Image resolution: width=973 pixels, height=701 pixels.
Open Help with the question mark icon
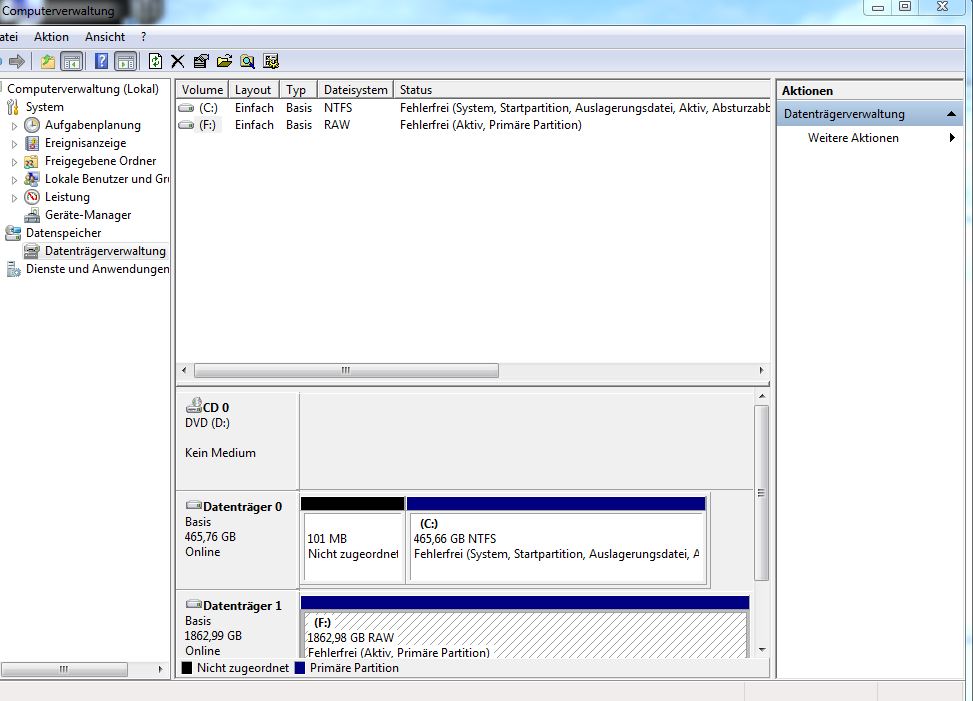[101, 61]
